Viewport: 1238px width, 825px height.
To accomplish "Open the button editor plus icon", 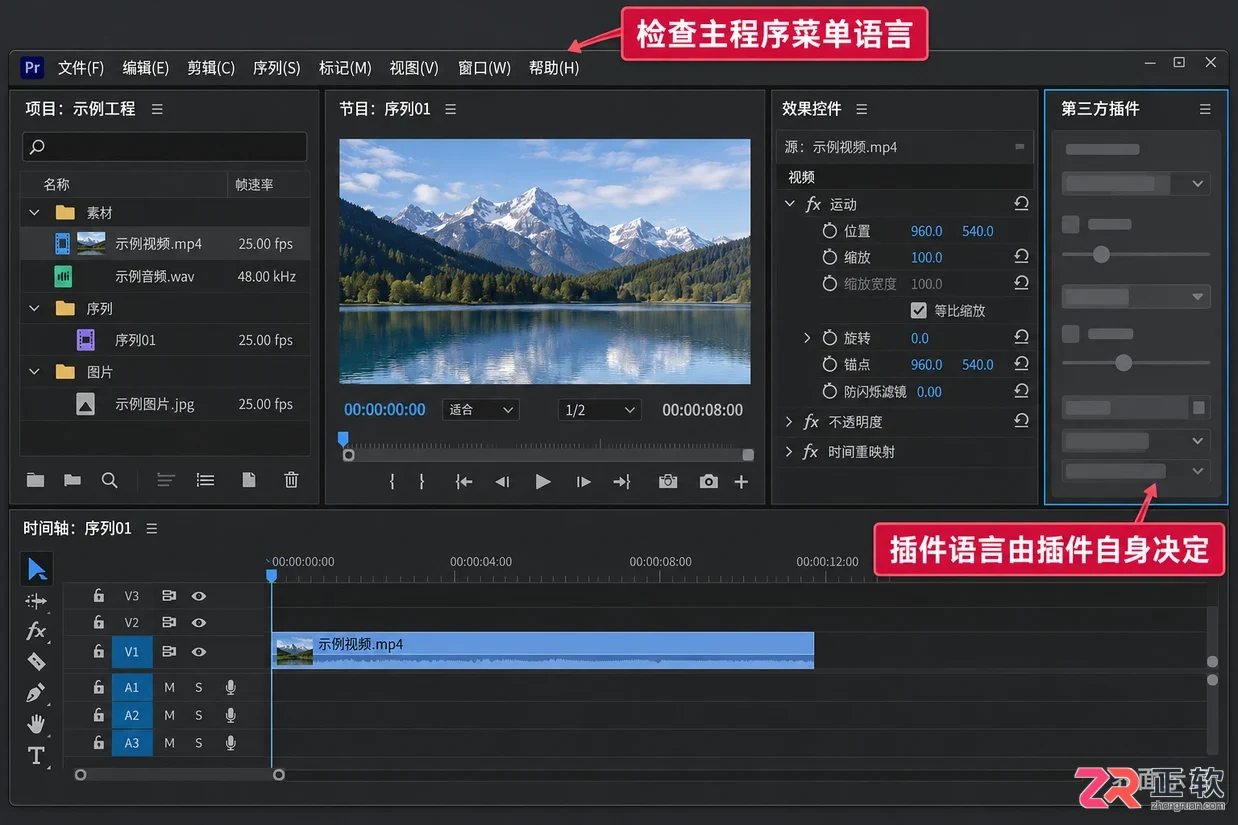I will [741, 482].
